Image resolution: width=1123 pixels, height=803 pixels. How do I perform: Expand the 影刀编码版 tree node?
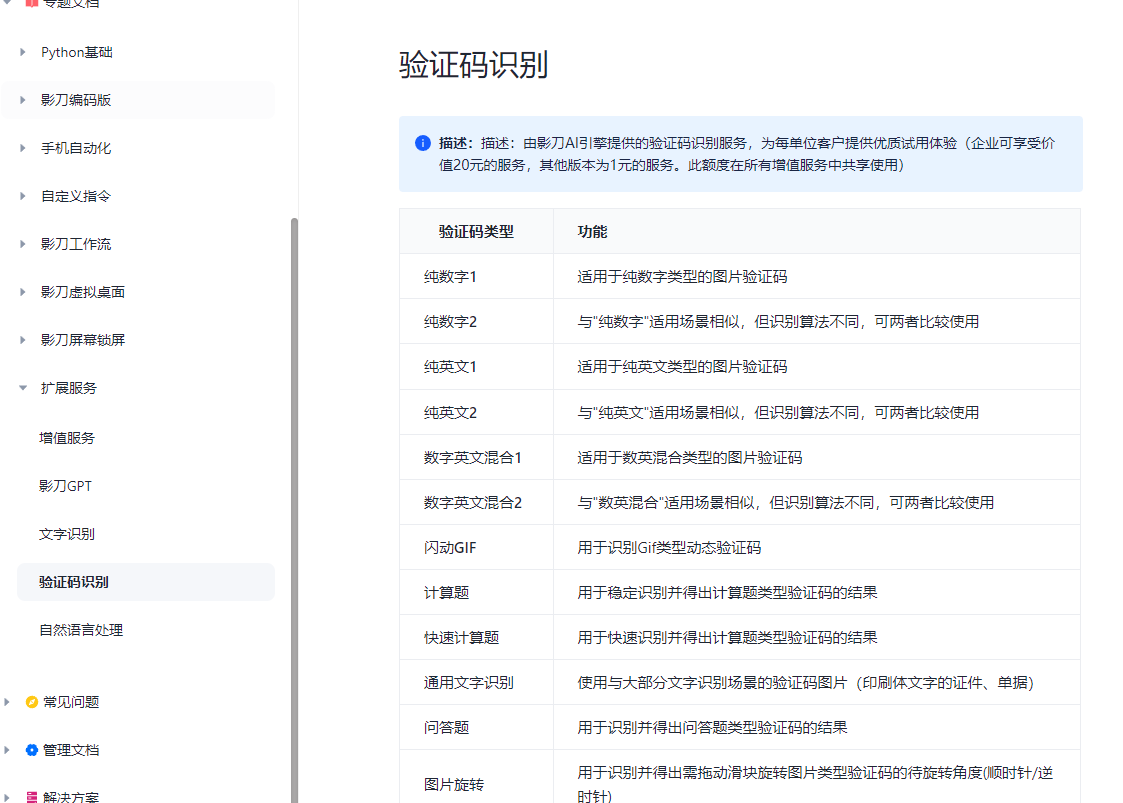click(x=23, y=100)
